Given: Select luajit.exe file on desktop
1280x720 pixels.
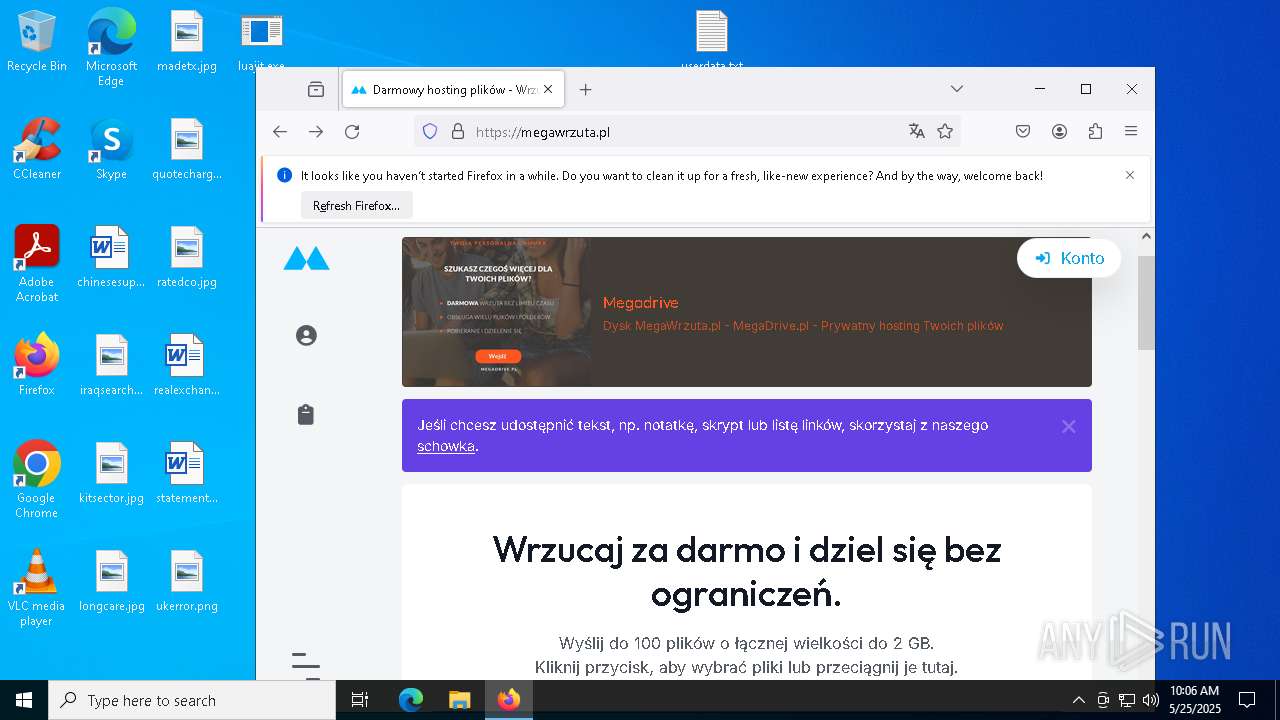Looking at the screenshot, I should [261, 41].
